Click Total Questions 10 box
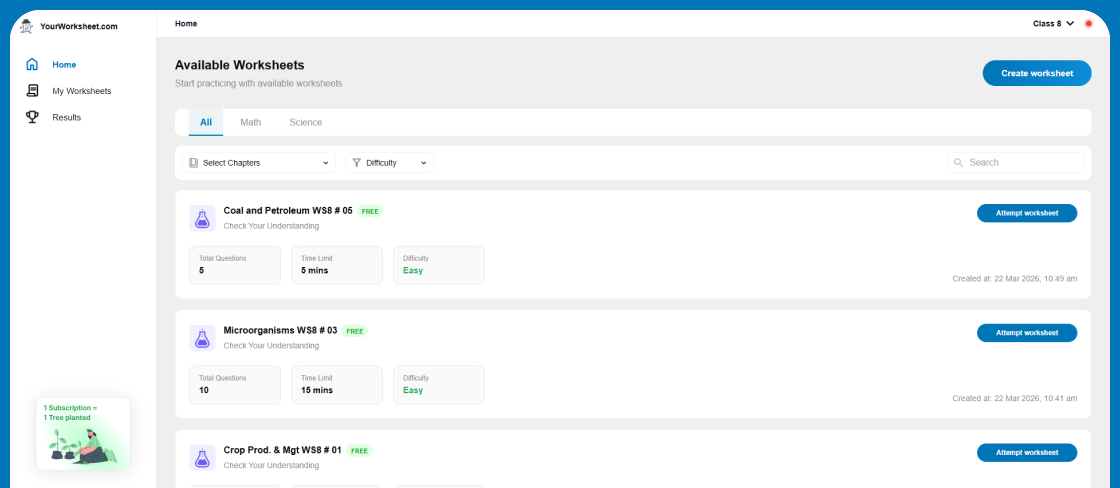 coord(235,385)
